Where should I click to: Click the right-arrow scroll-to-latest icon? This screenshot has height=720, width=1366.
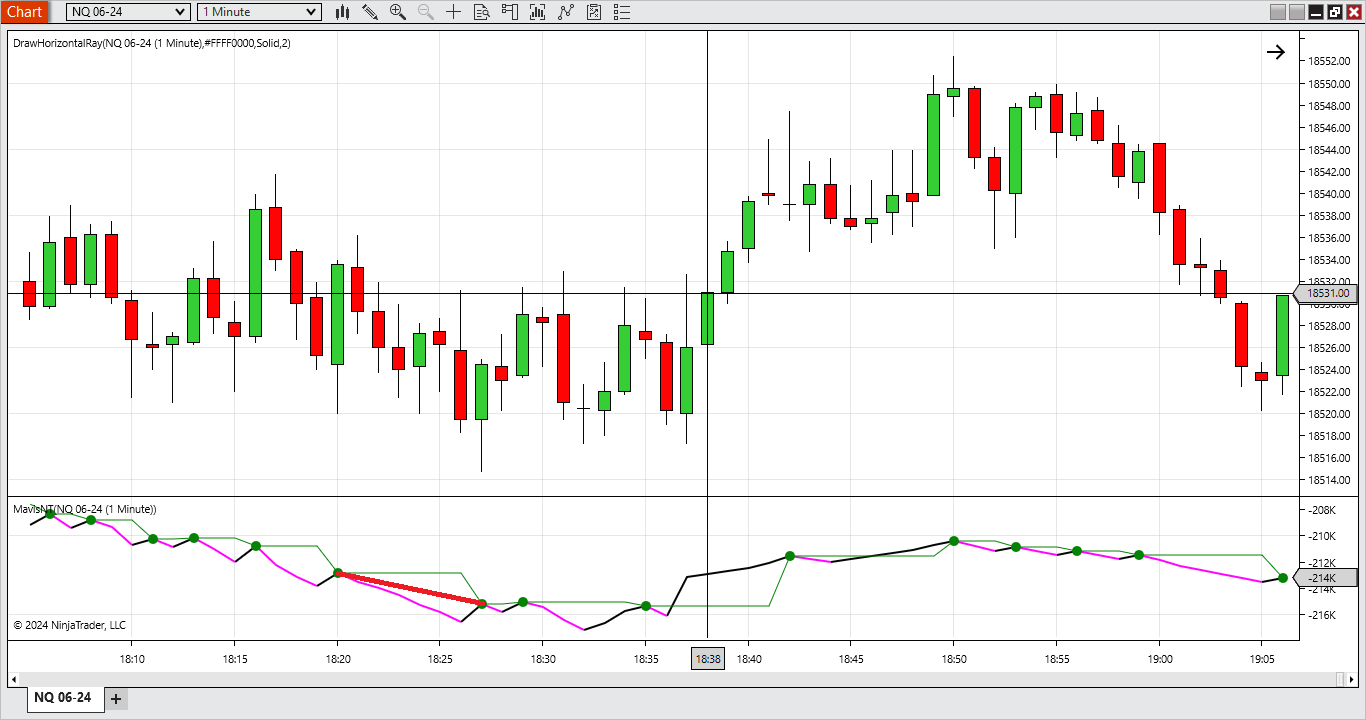[x=1276, y=52]
